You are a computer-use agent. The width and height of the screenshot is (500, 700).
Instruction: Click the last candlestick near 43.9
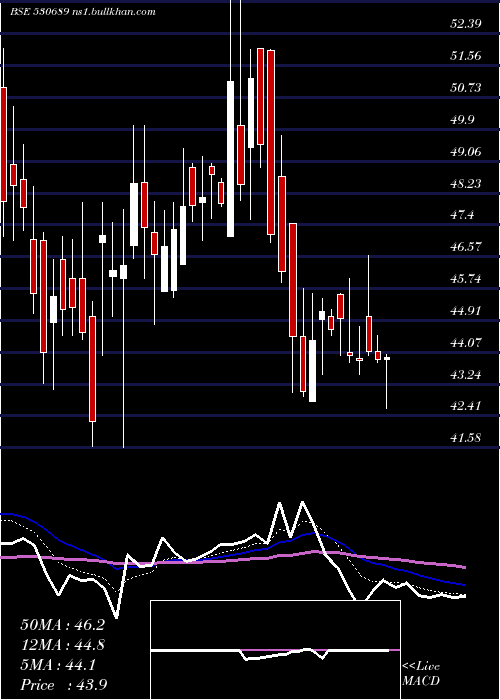(387, 358)
